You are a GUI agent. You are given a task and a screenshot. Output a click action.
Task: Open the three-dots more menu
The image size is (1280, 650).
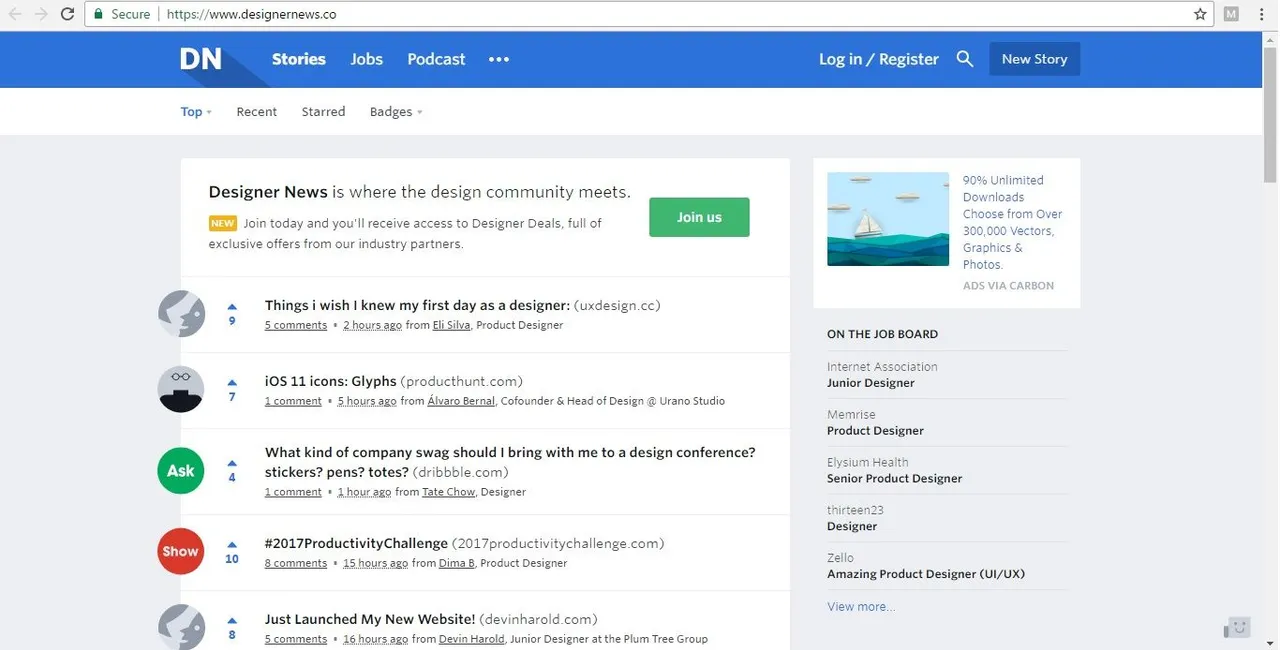click(x=499, y=59)
